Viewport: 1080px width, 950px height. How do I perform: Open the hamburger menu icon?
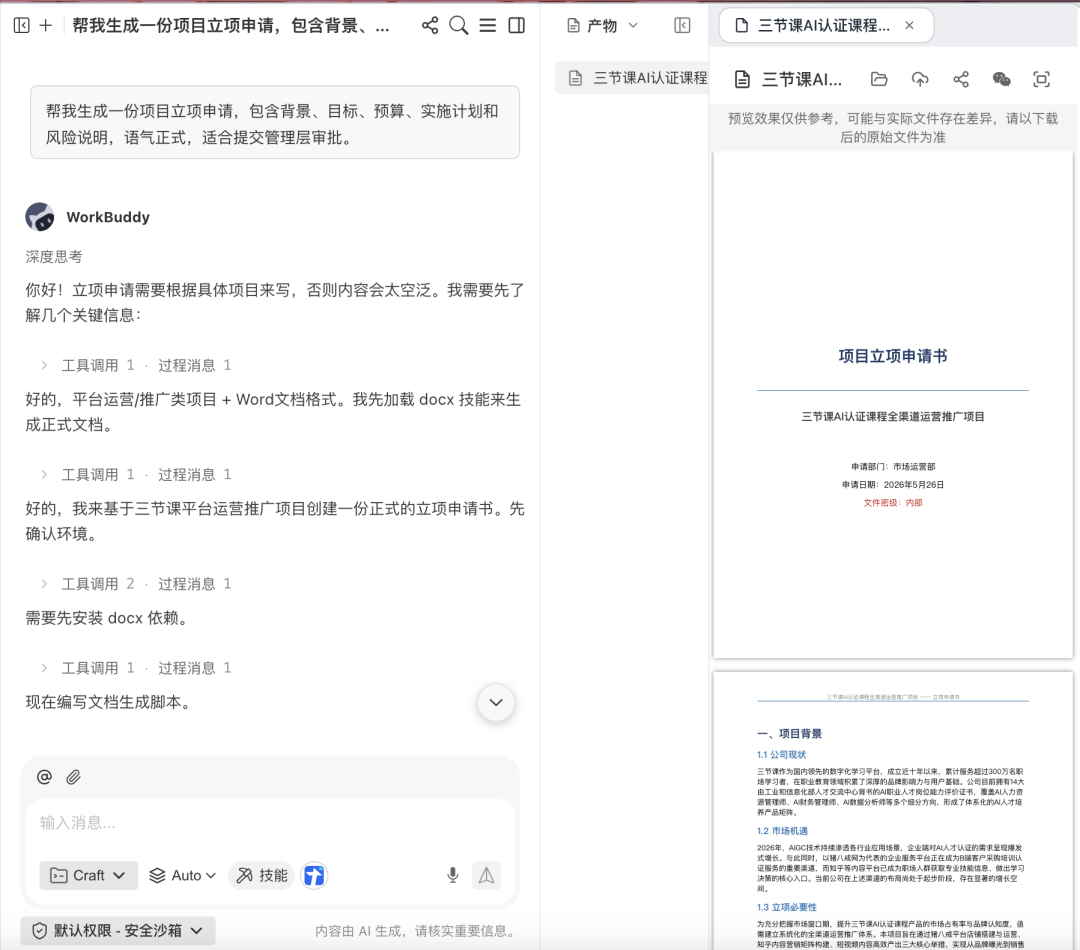click(x=488, y=25)
